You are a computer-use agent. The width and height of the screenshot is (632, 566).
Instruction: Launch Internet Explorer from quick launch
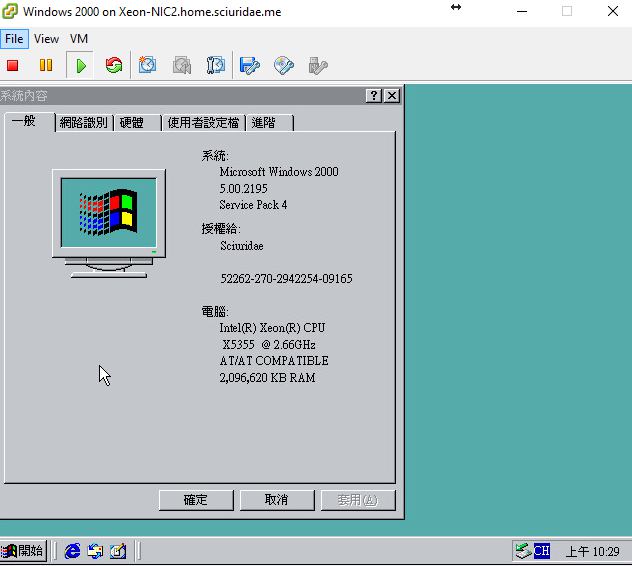[x=73, y=551]
